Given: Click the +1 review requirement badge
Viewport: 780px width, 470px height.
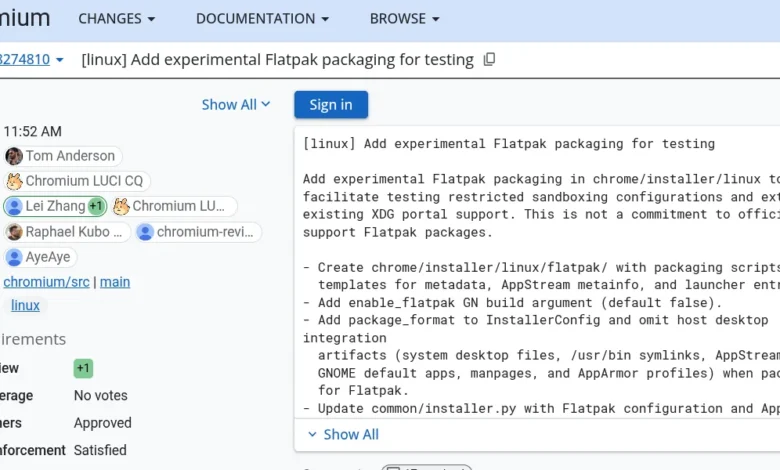Looking at the screenshot, I should pyautogui.click(x=83, y=369).
